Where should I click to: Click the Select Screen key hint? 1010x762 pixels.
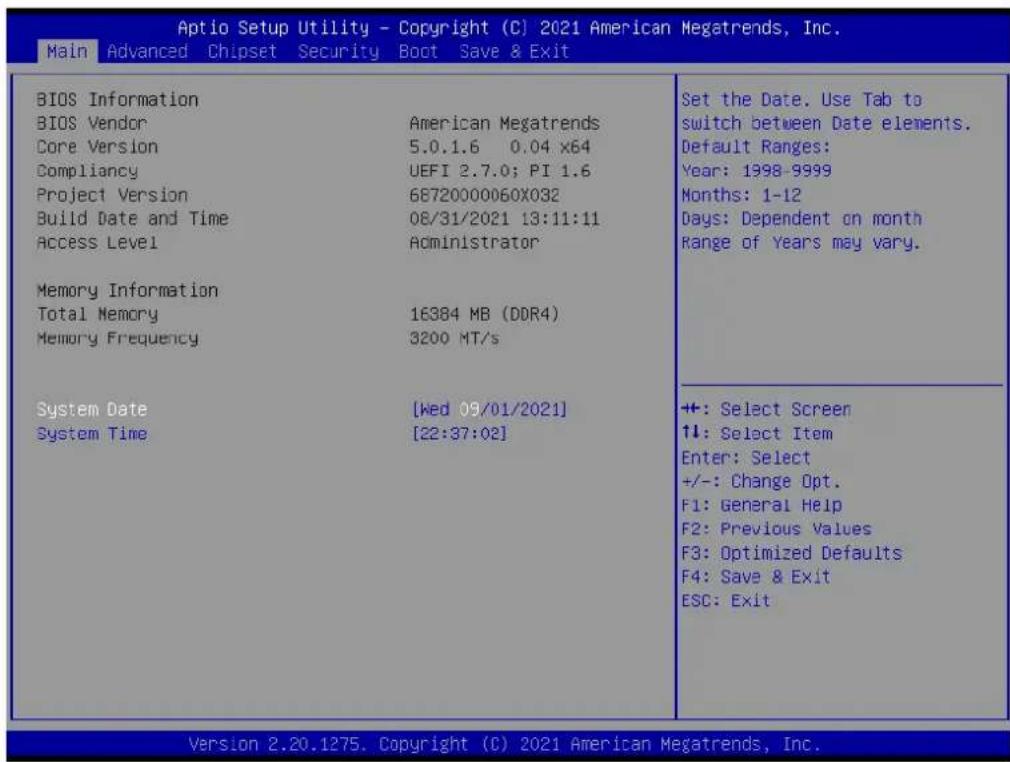click(766, 409)
